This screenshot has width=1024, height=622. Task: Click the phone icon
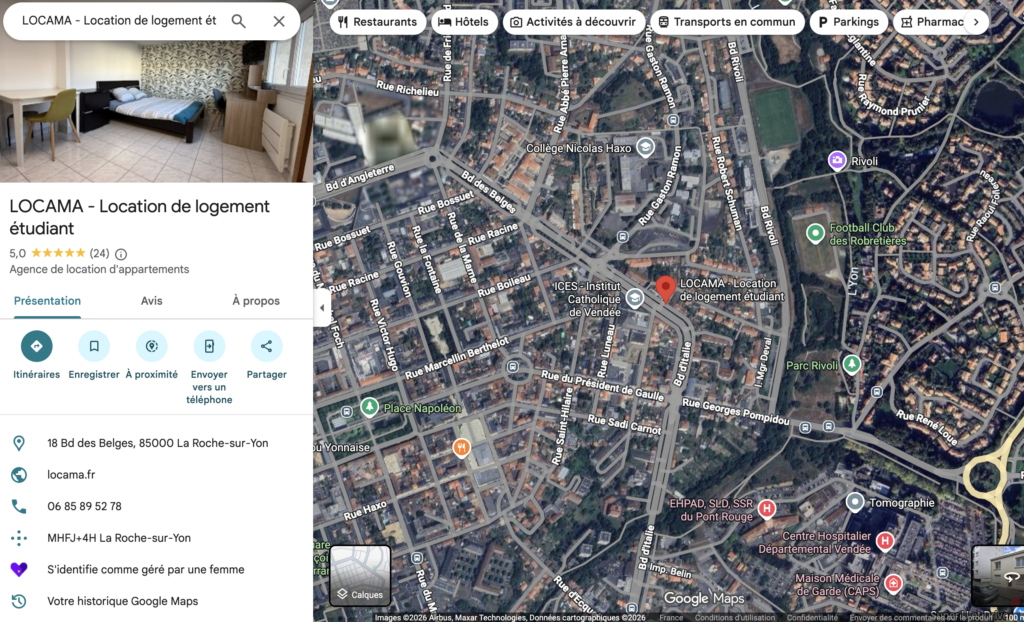[19, 506]
